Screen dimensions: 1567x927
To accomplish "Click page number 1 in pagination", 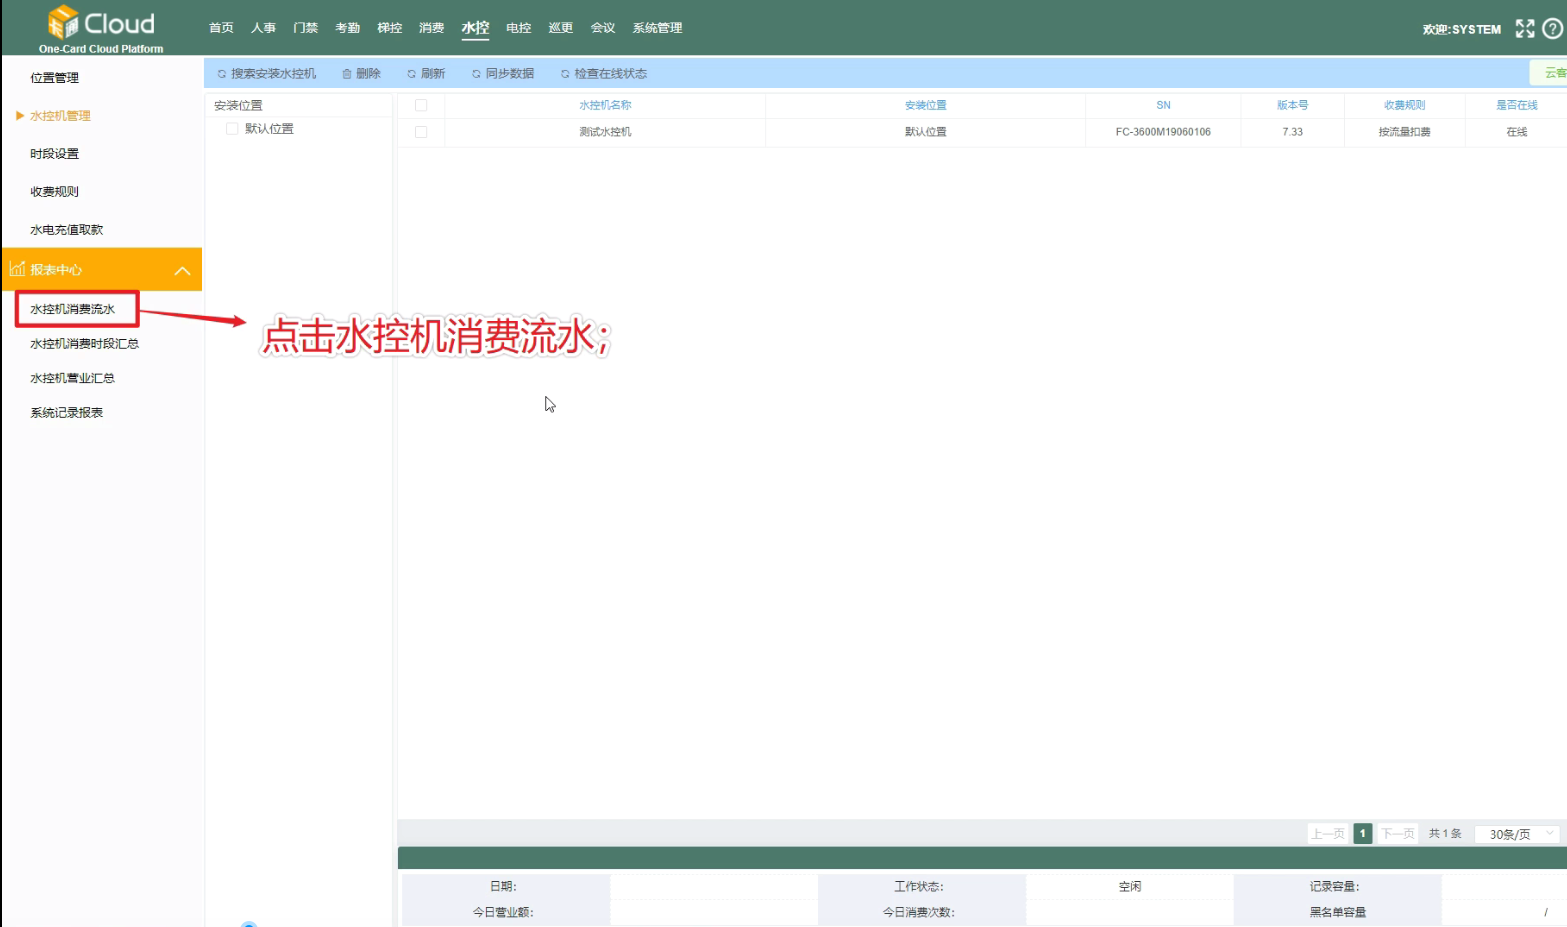I will (1362, 833).
